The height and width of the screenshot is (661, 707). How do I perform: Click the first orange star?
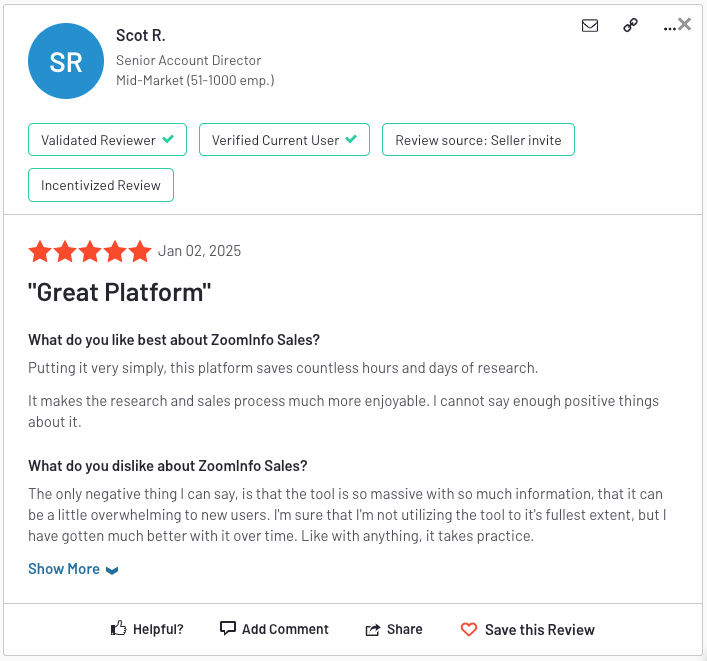pyautogui.click(x=40, y=251)
